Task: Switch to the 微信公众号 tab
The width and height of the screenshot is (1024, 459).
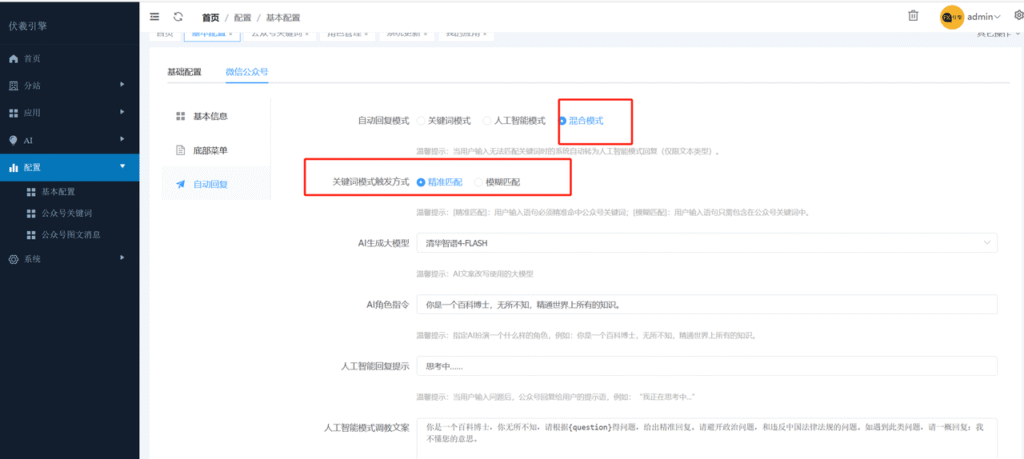Action: (x=247, y=72)
